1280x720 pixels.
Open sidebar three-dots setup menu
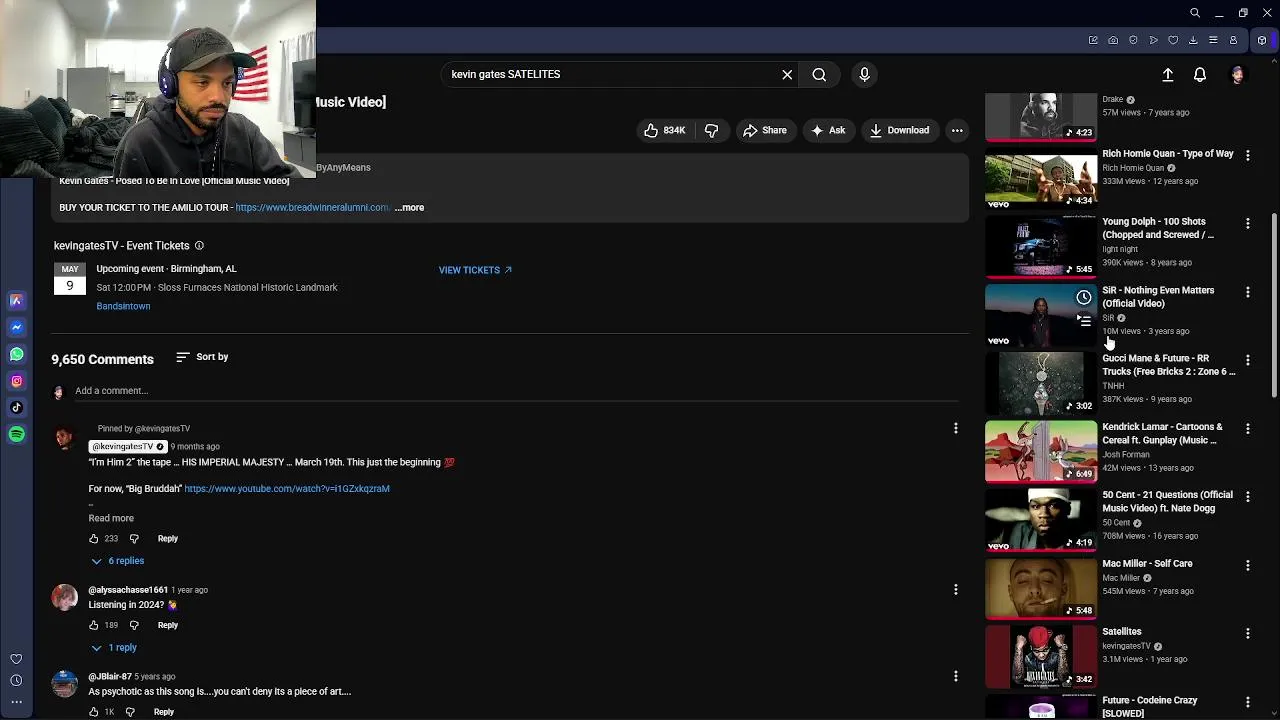pyautogui.click(x=16, y=702)
